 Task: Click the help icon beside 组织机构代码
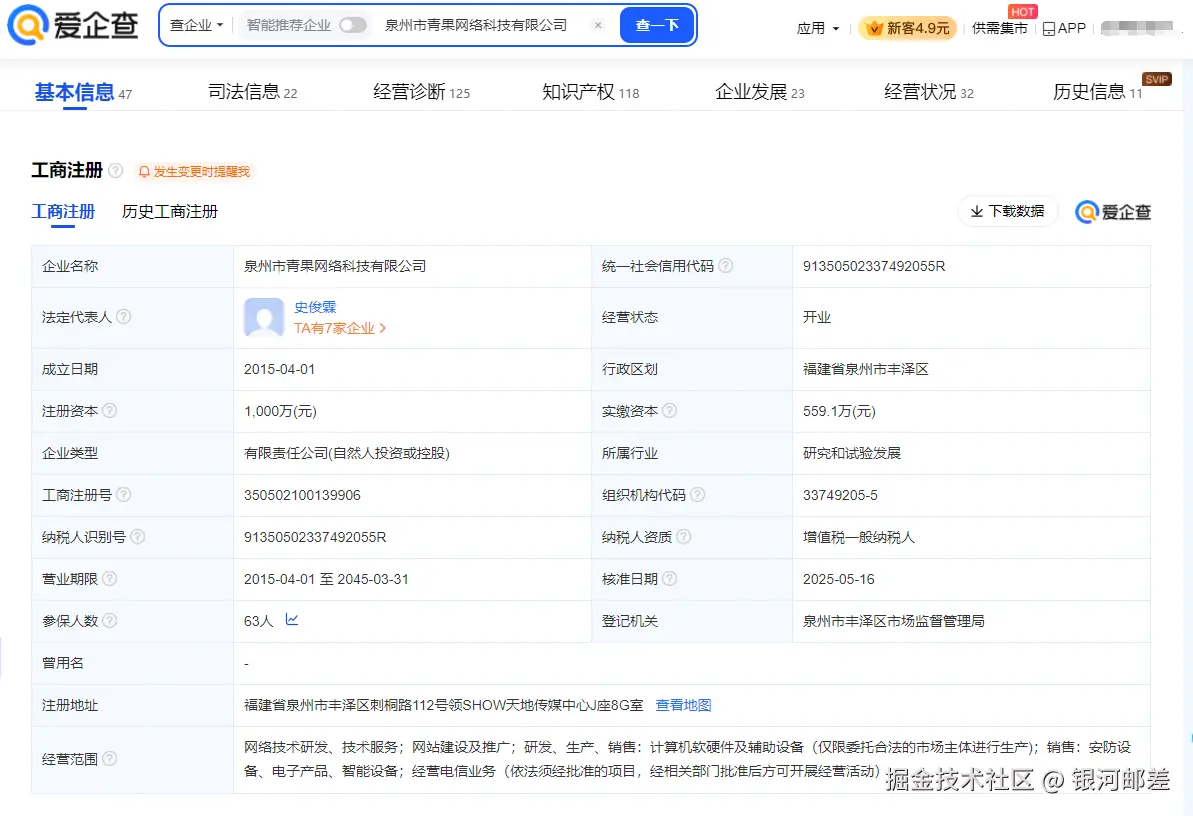[x=697, y=495]
